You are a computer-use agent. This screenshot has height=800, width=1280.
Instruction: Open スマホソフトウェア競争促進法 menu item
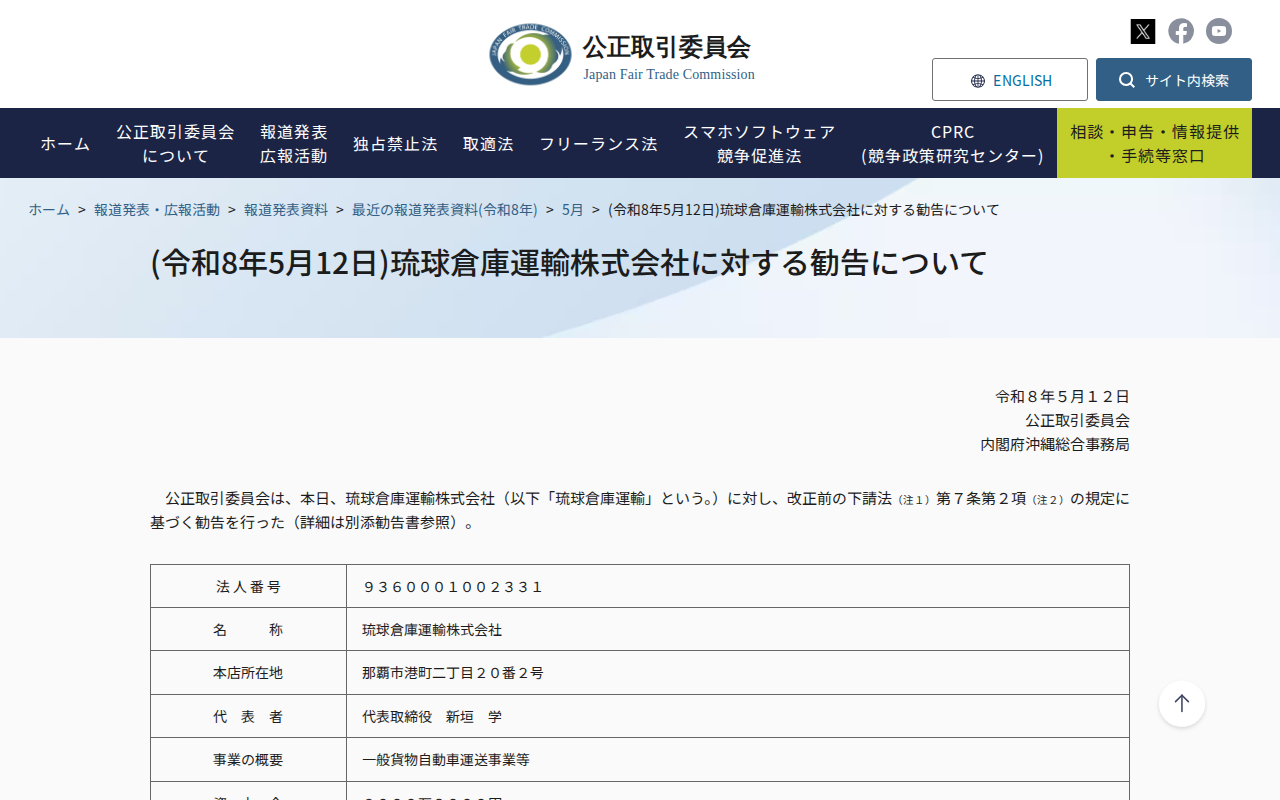759,144
